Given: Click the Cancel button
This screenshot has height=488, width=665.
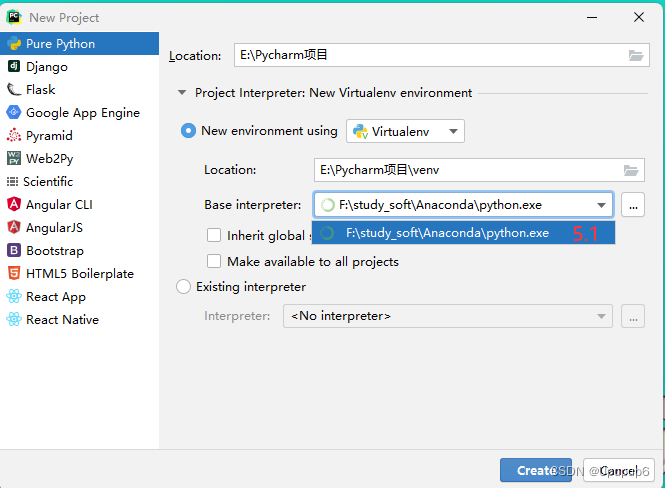Looking at the screenshot, I should tap(619, 470).
